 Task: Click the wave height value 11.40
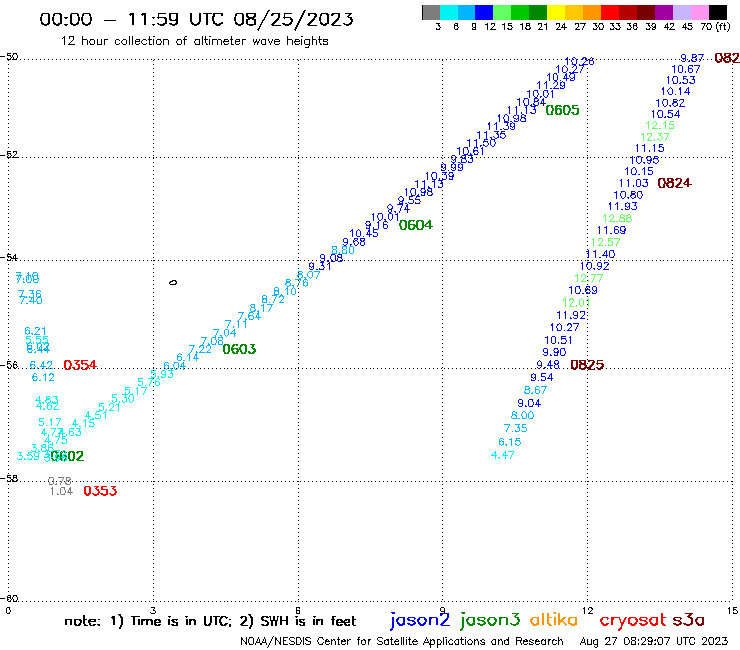coord(600,254)
